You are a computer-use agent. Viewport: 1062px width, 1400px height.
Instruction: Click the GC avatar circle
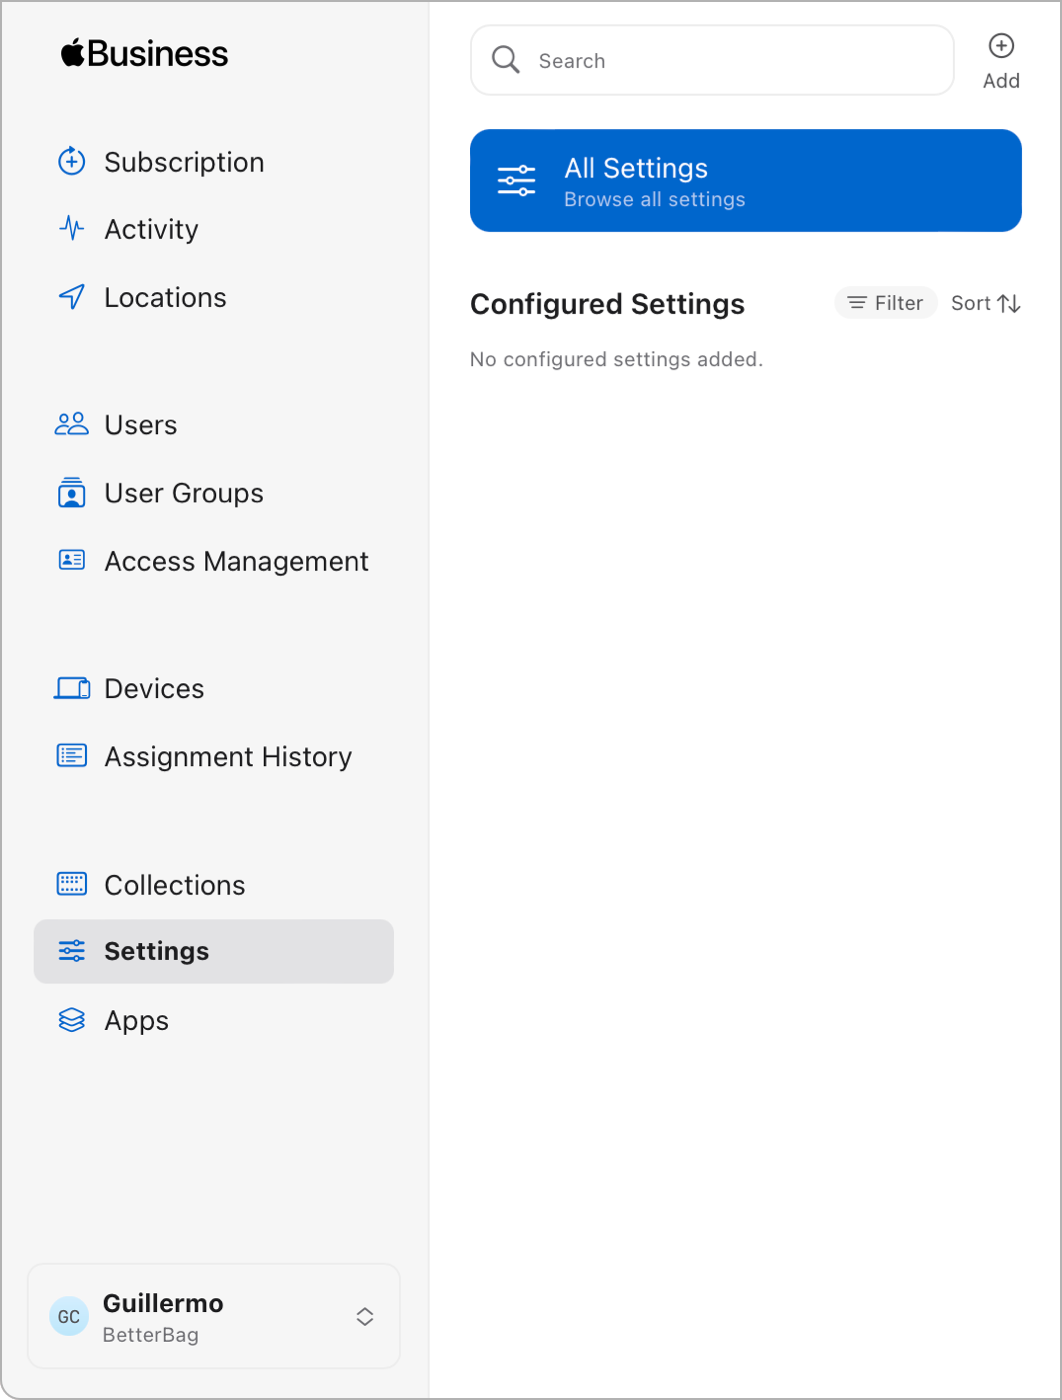coord(69,1316)
